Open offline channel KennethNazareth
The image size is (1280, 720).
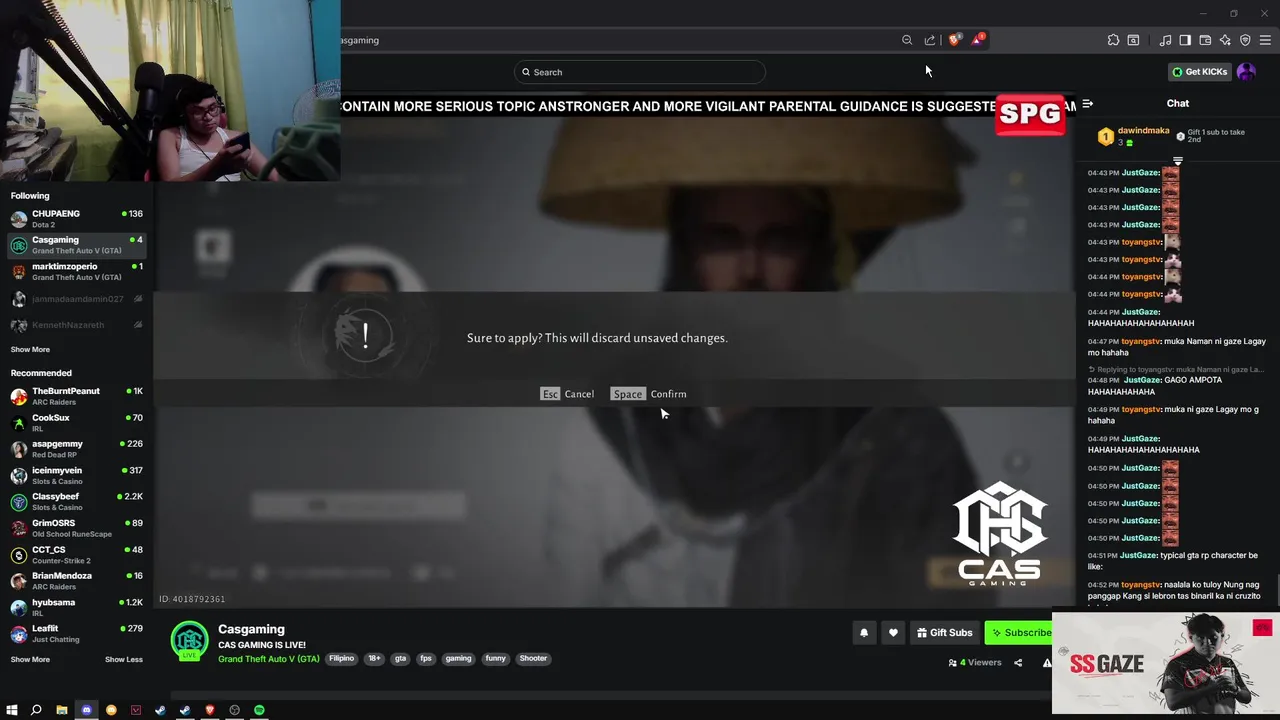click(77, 325)
